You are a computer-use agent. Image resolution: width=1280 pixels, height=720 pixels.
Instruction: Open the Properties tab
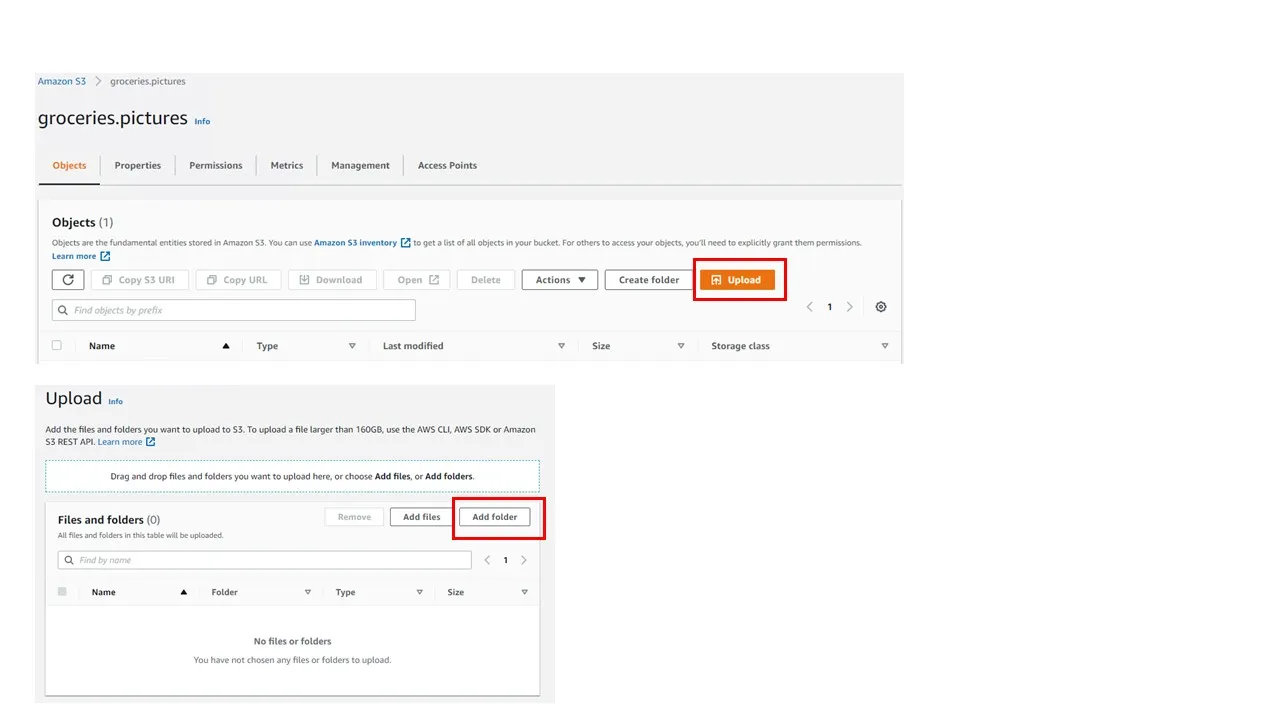[x=138, y=166]
